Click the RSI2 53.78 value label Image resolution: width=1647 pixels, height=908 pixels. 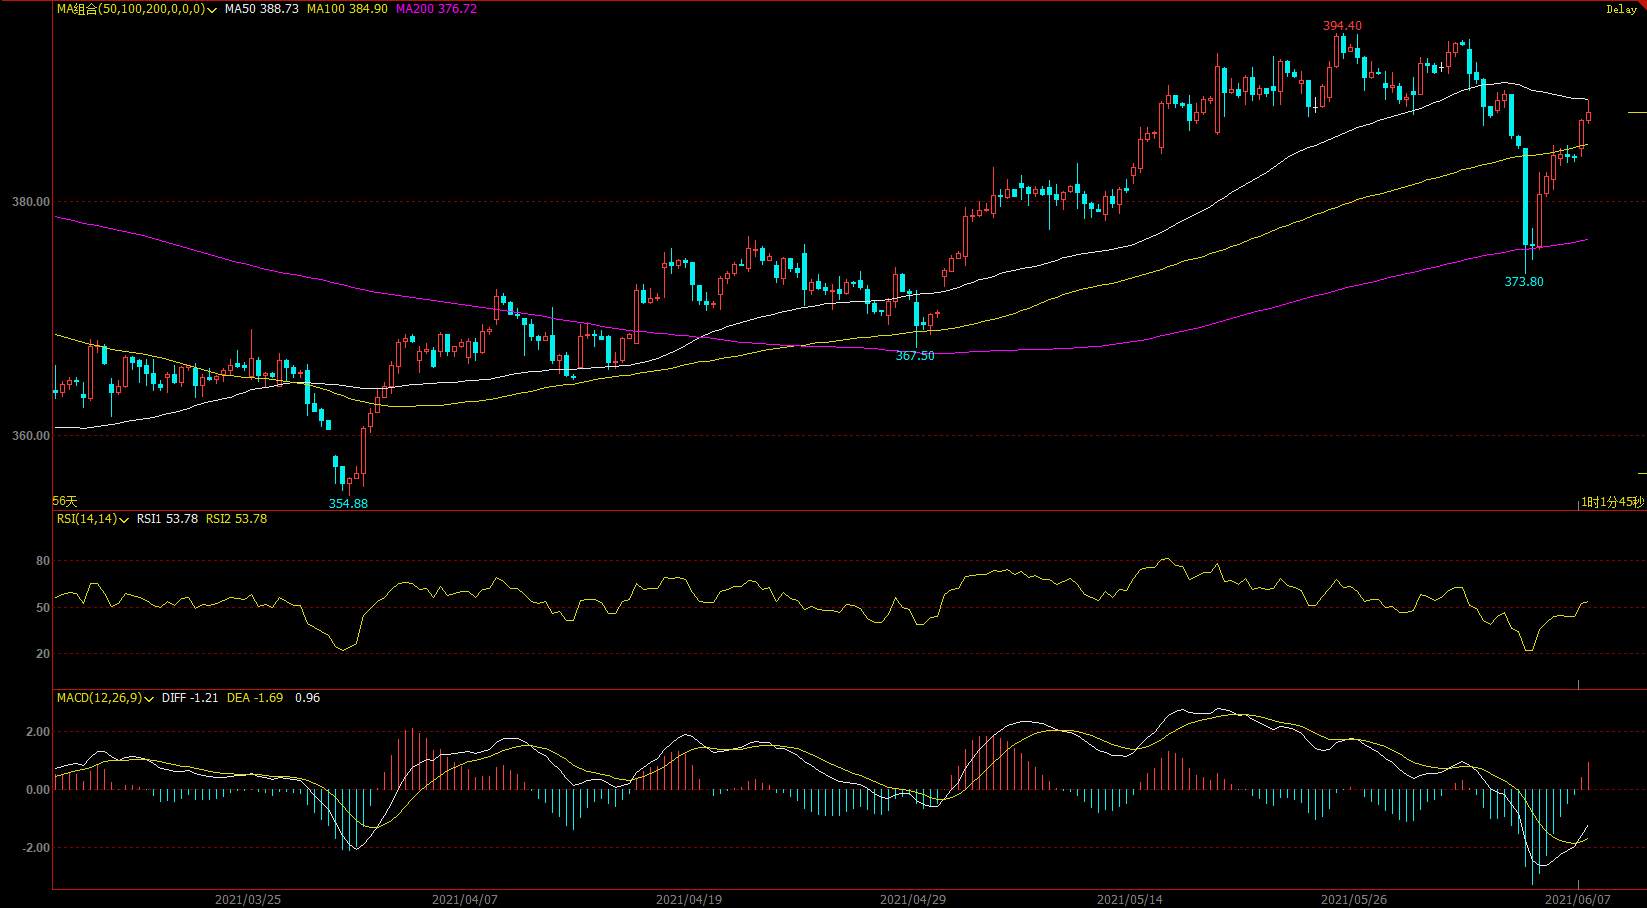(236, 519)
